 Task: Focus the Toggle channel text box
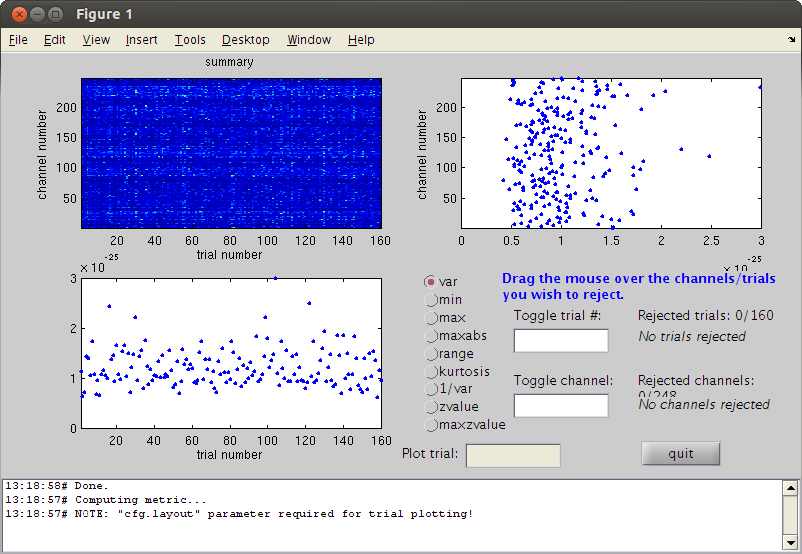point(561,406)
